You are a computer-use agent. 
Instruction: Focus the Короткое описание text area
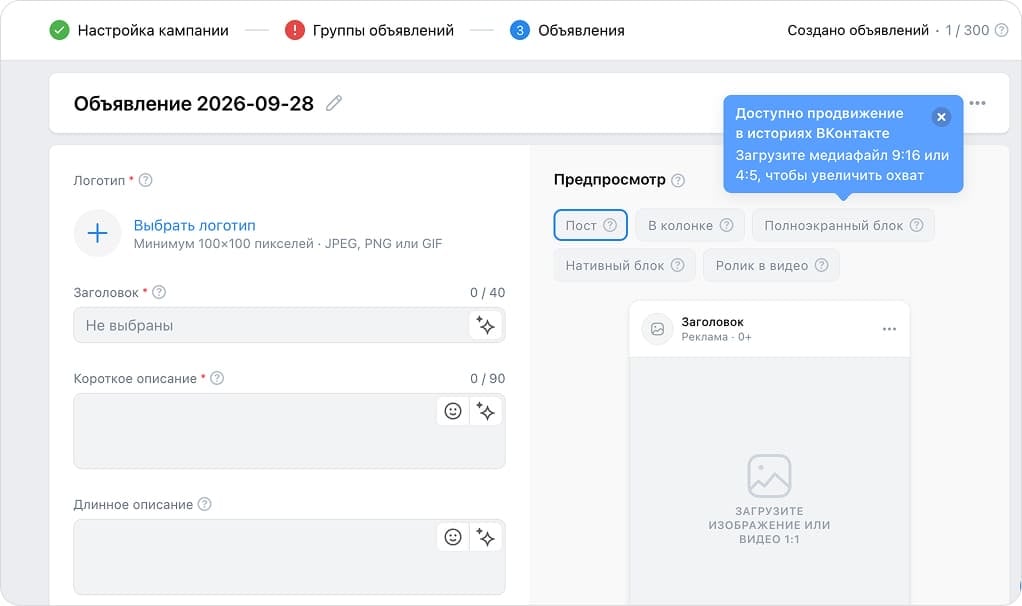click(289, 431)
